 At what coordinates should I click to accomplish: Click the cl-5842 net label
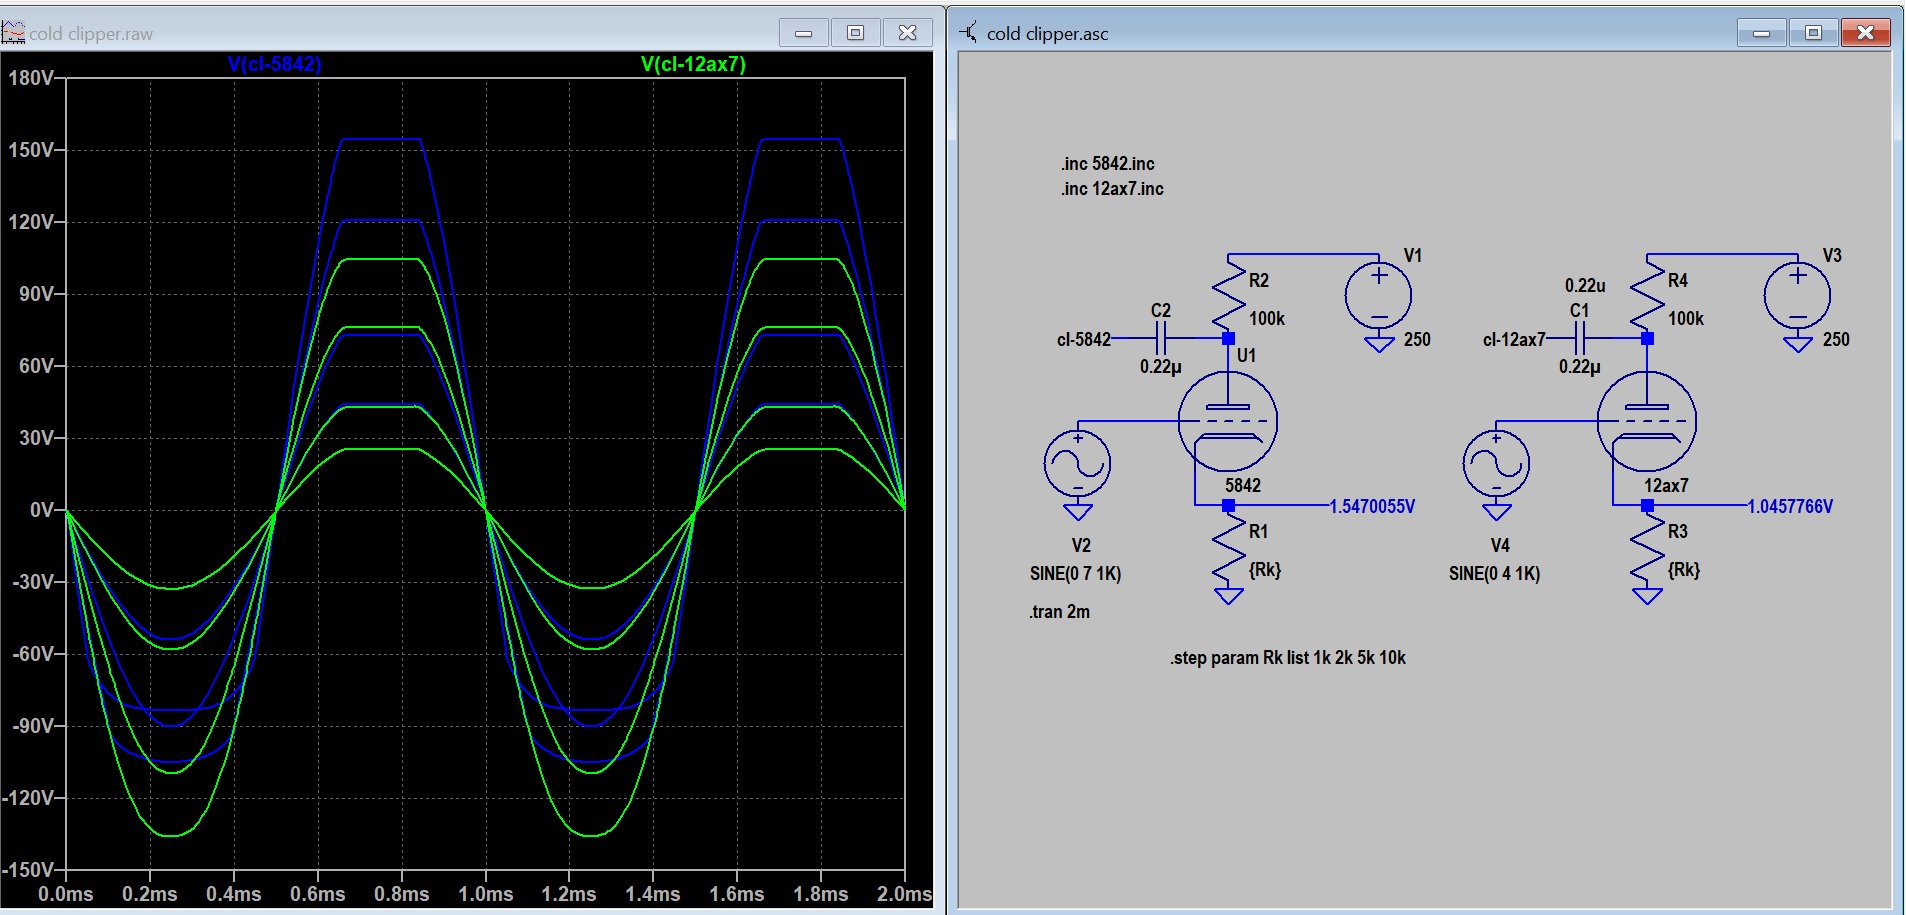point(1084,340)
